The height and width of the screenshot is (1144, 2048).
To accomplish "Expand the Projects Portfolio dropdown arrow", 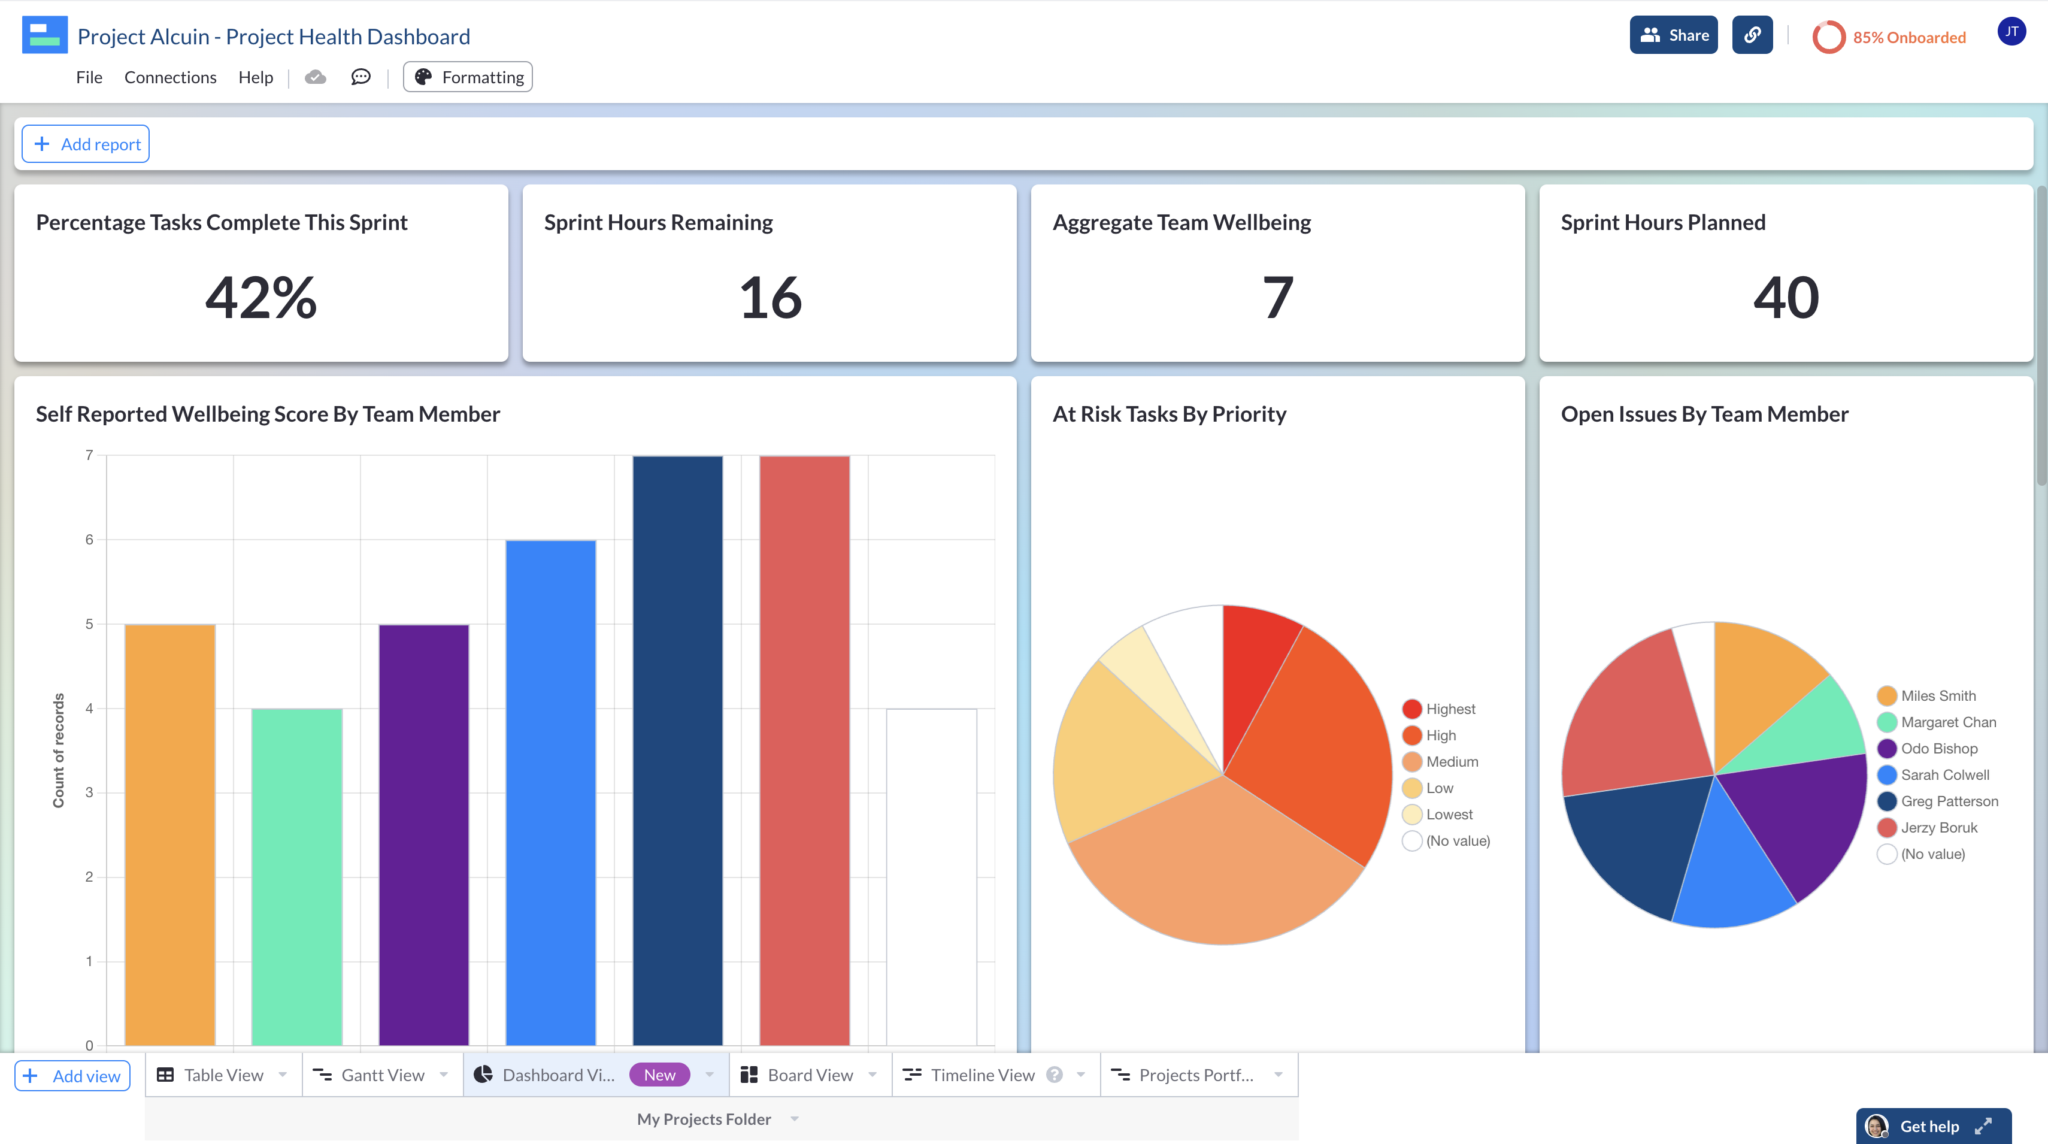I will point(1279,1075).
